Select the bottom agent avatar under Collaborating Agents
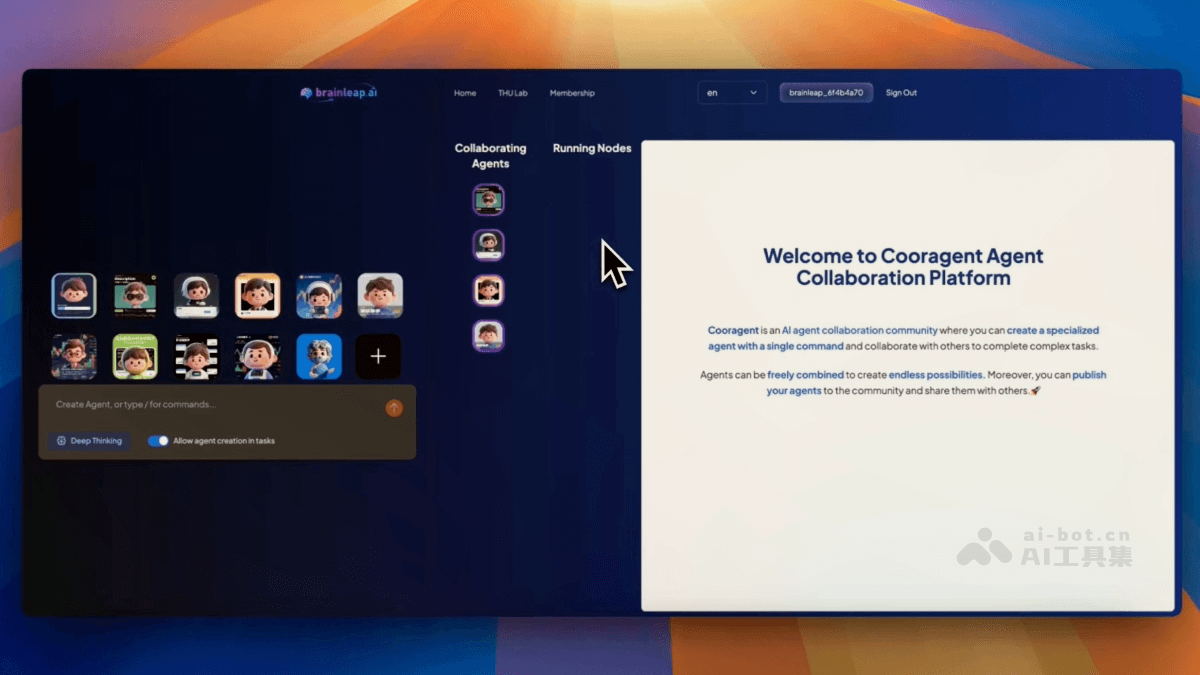The height and width of the screenshot is (675, 1200). pos(489,337)
